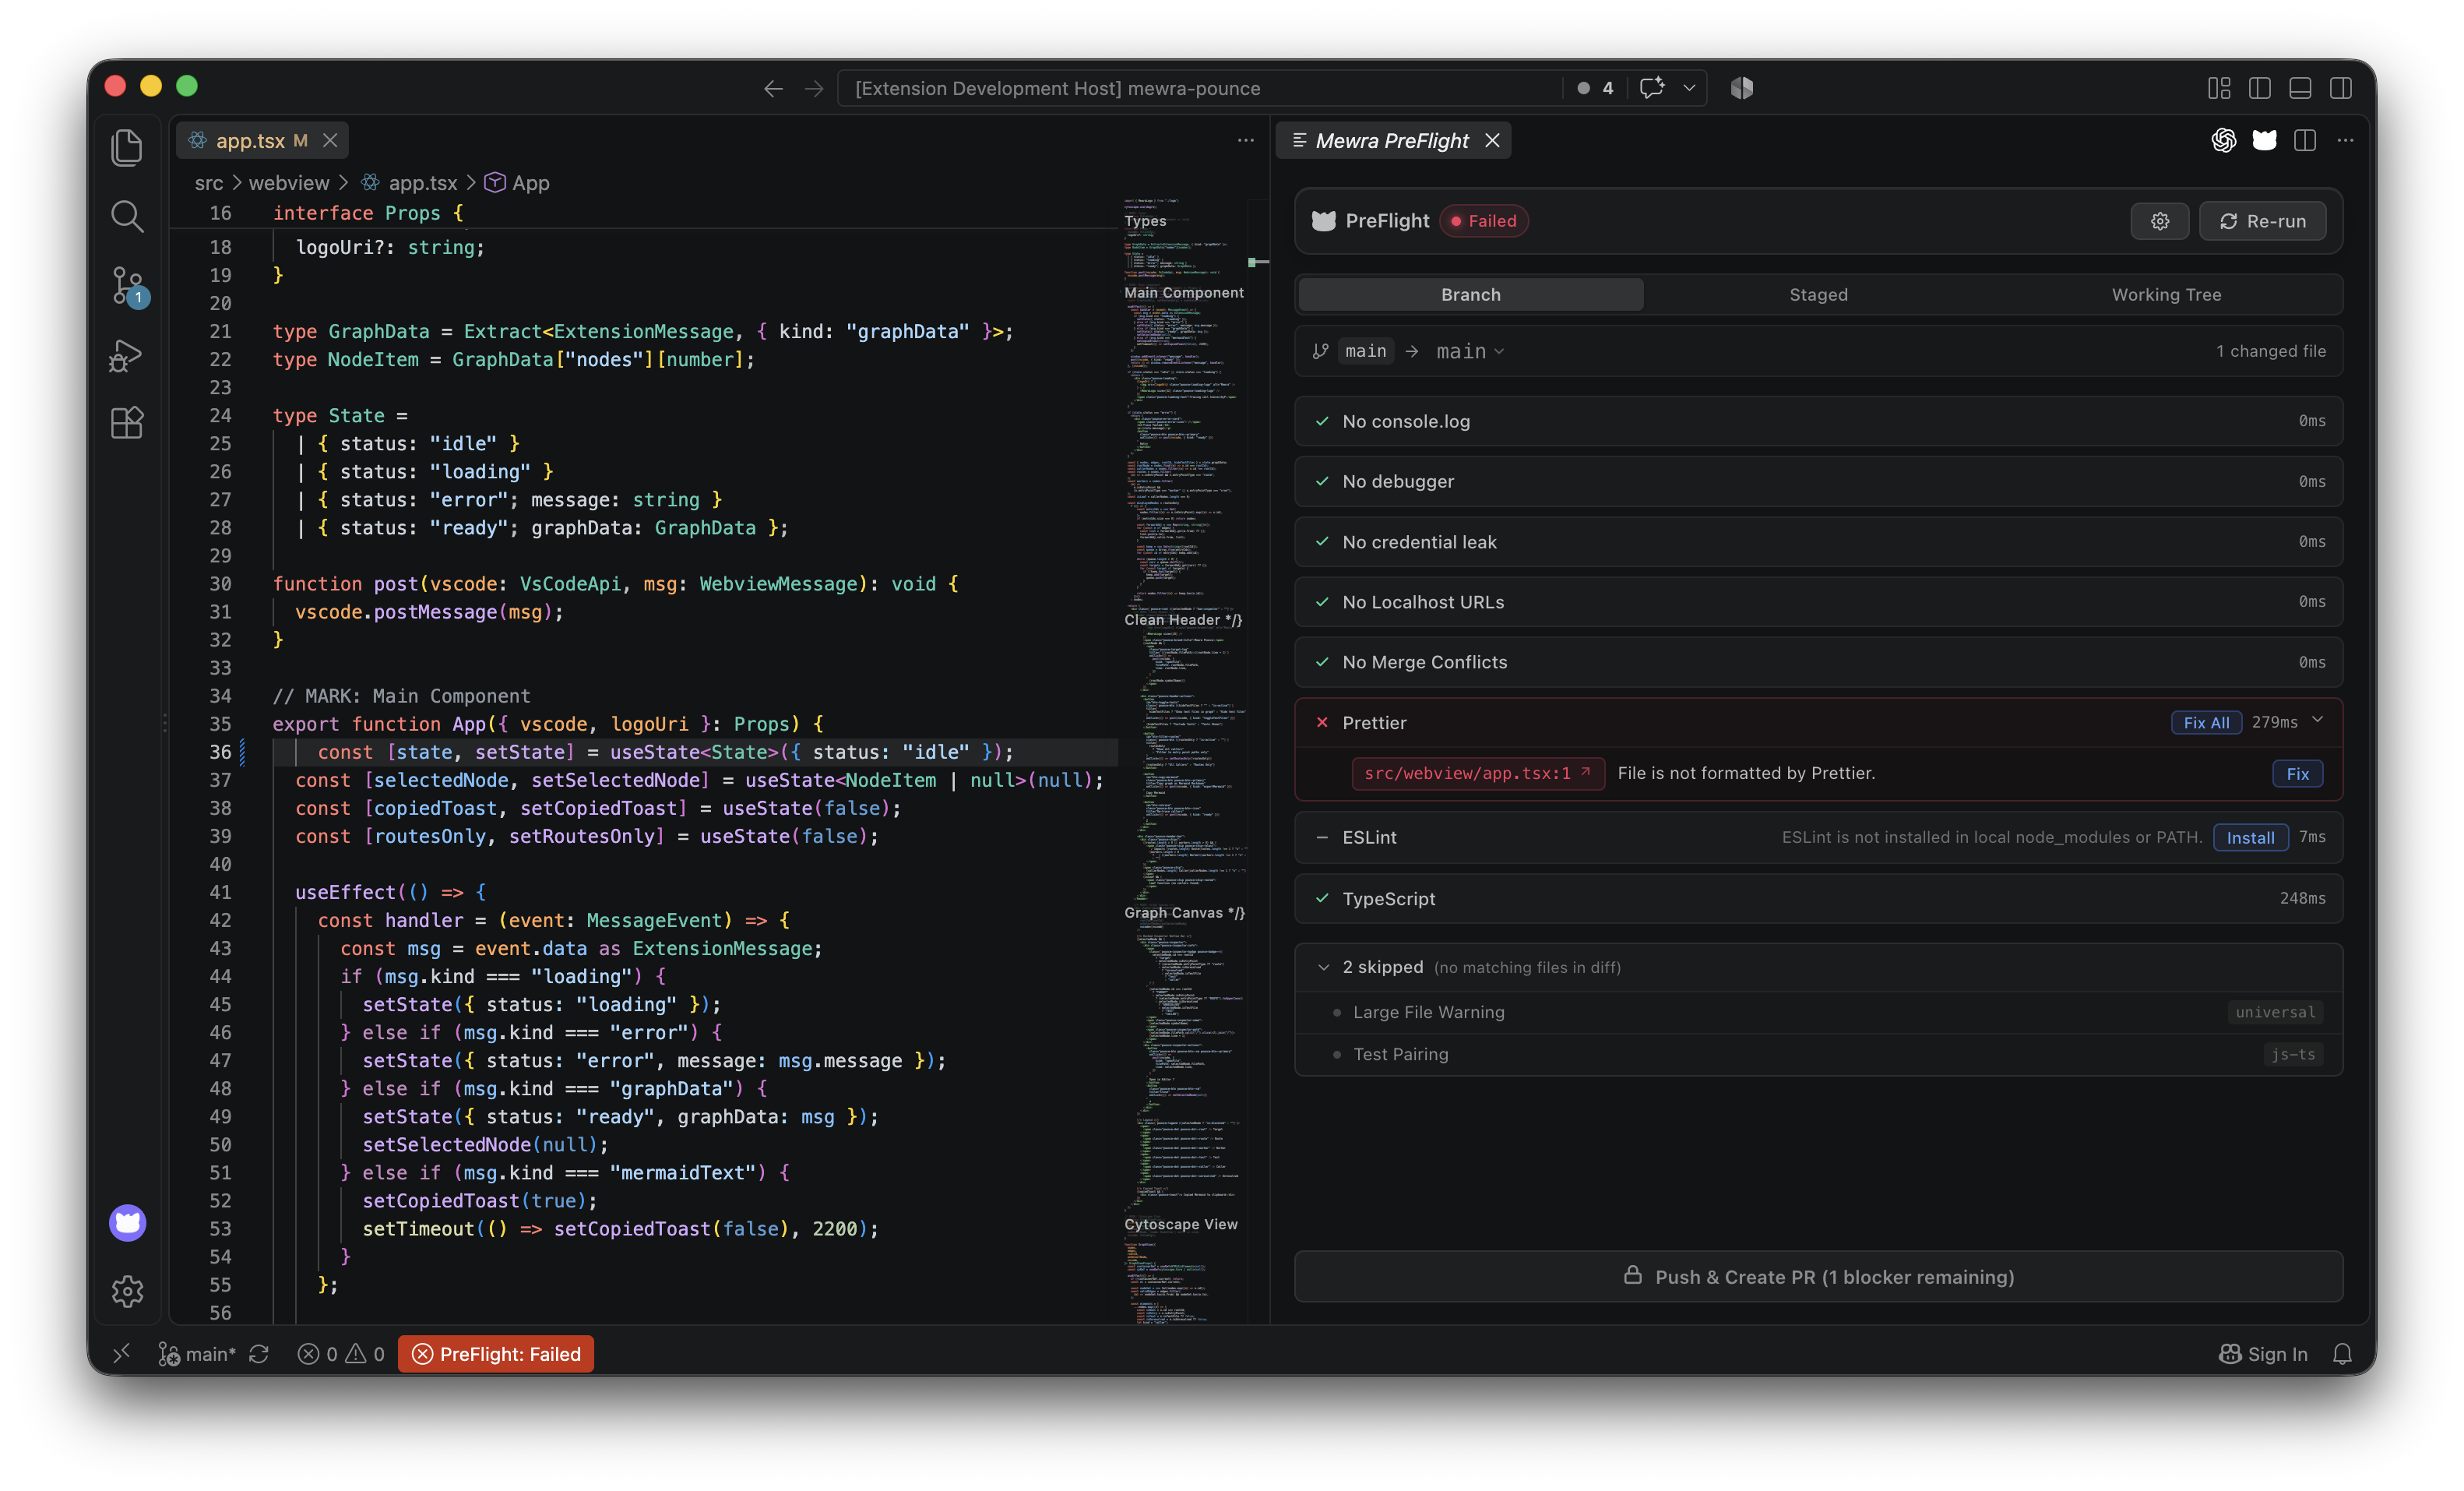Click line number 36 in the gutter
2464x1491 pixels.
pyautogui.click(x=220, y=752)
